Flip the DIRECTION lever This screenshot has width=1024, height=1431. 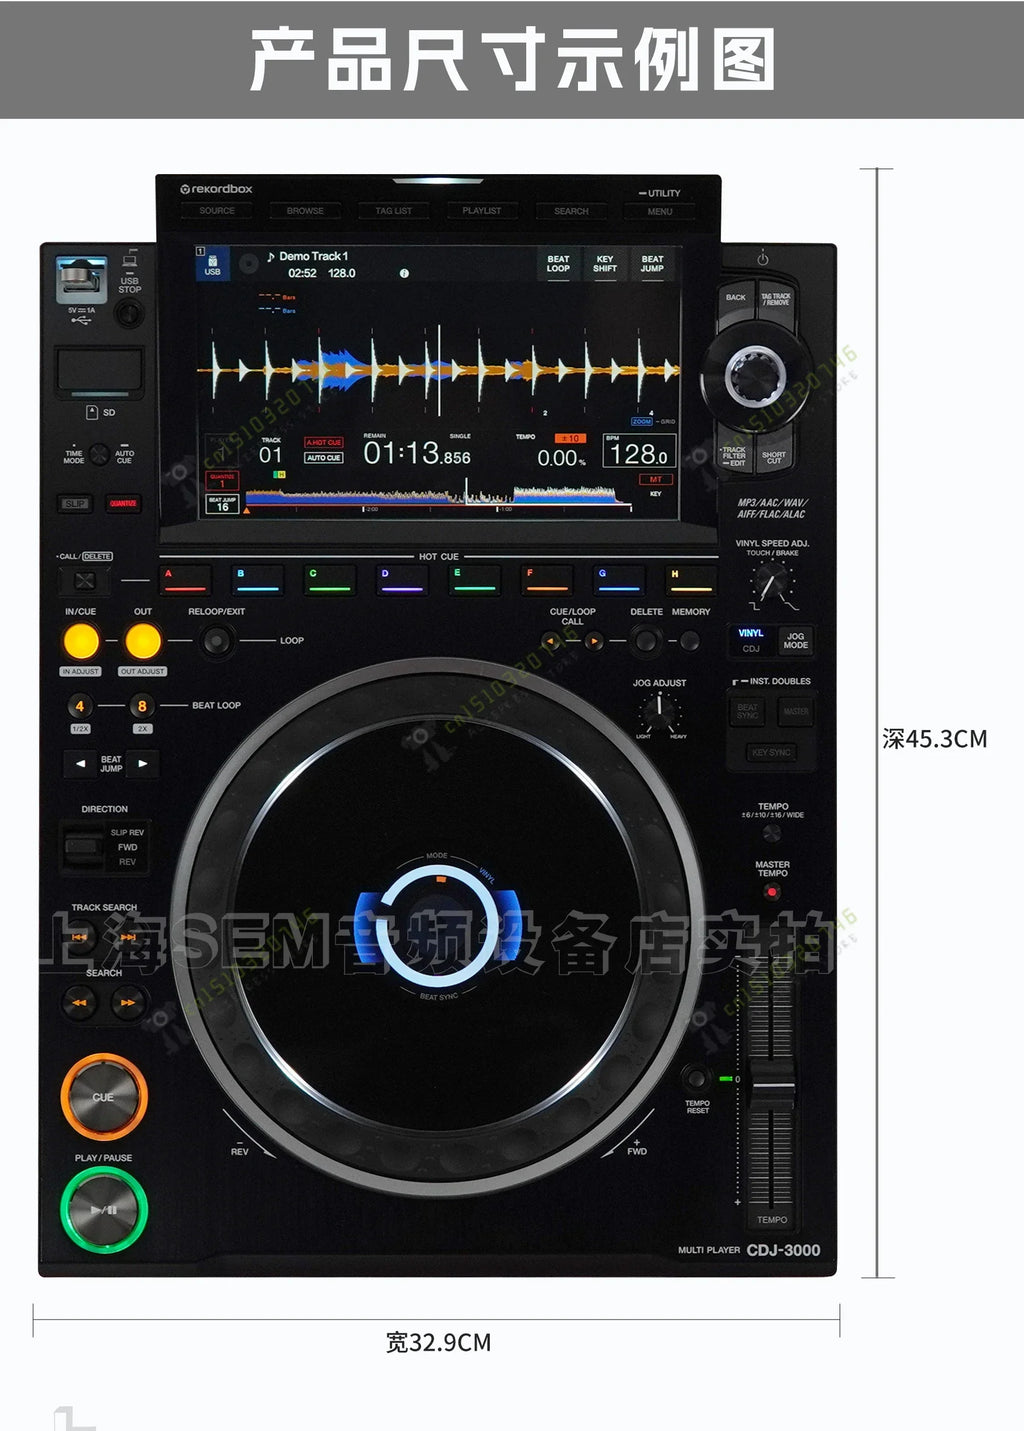(84, 847)
